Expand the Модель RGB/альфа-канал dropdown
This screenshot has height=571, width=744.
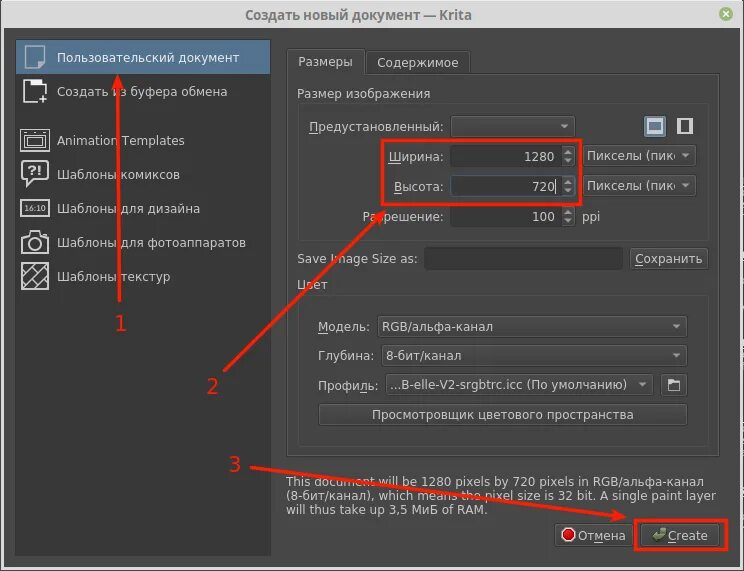coord(532,327)
